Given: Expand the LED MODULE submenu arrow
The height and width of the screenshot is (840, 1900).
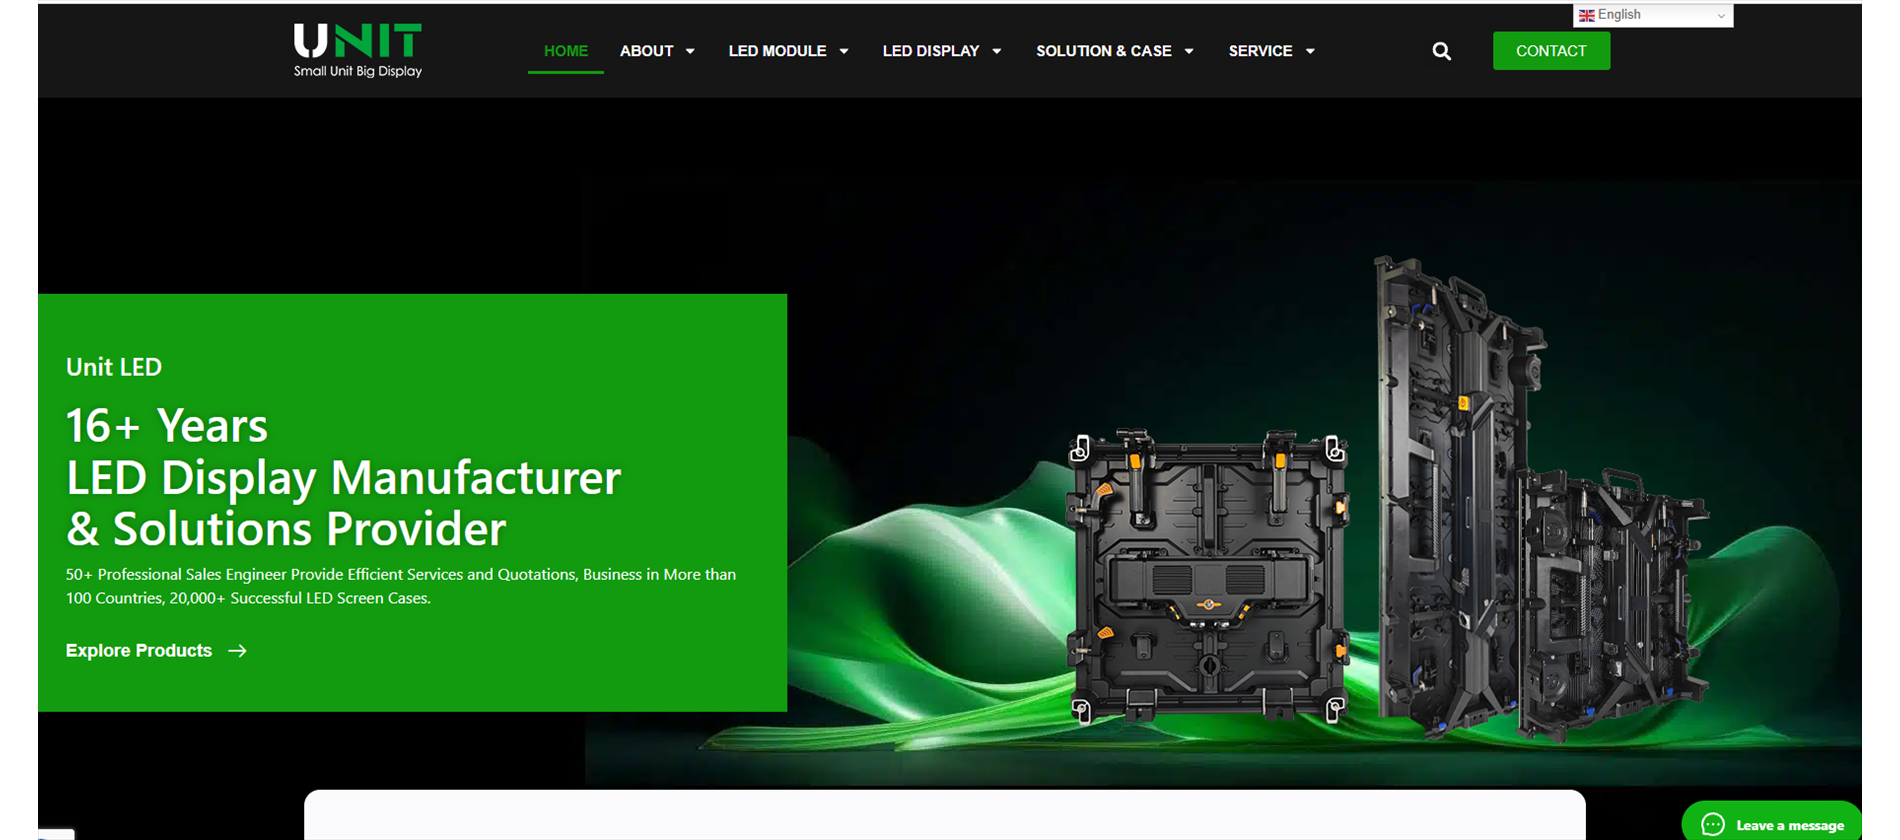Looking at the screenshot, I should (x=844, y=51).
